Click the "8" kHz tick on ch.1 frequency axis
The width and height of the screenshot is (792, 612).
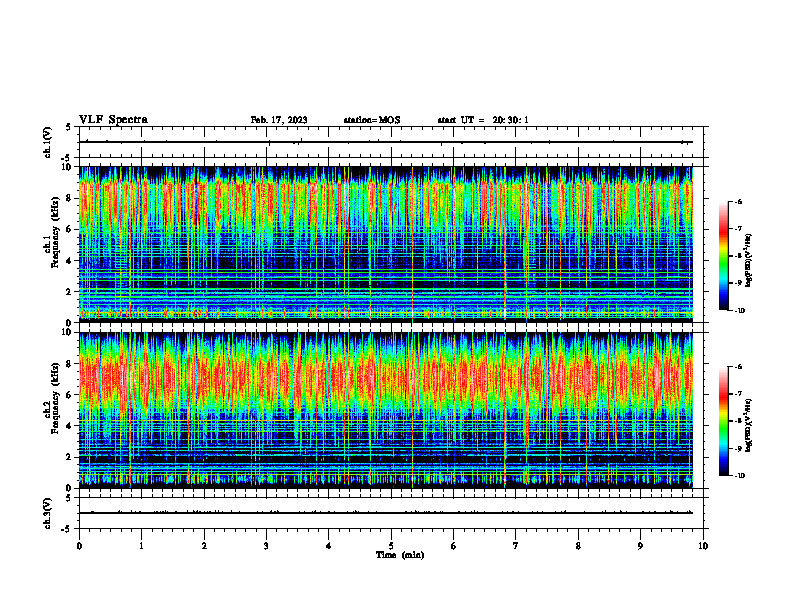[x=69, y=198]
